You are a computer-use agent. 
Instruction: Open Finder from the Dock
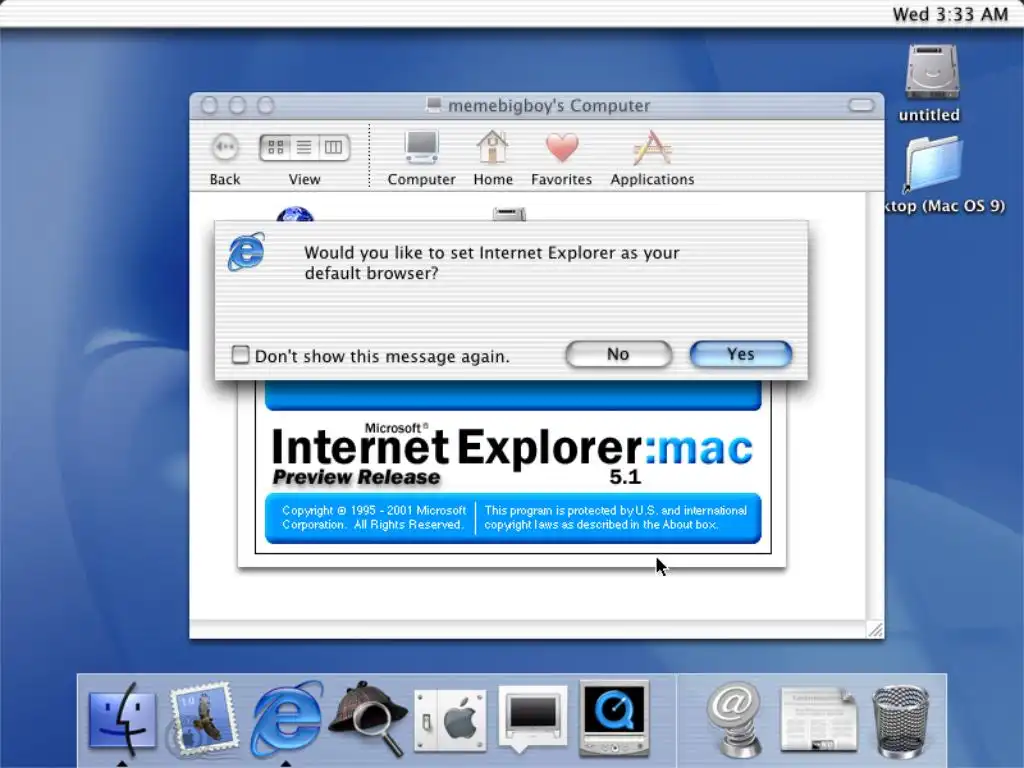pos(122,720)
